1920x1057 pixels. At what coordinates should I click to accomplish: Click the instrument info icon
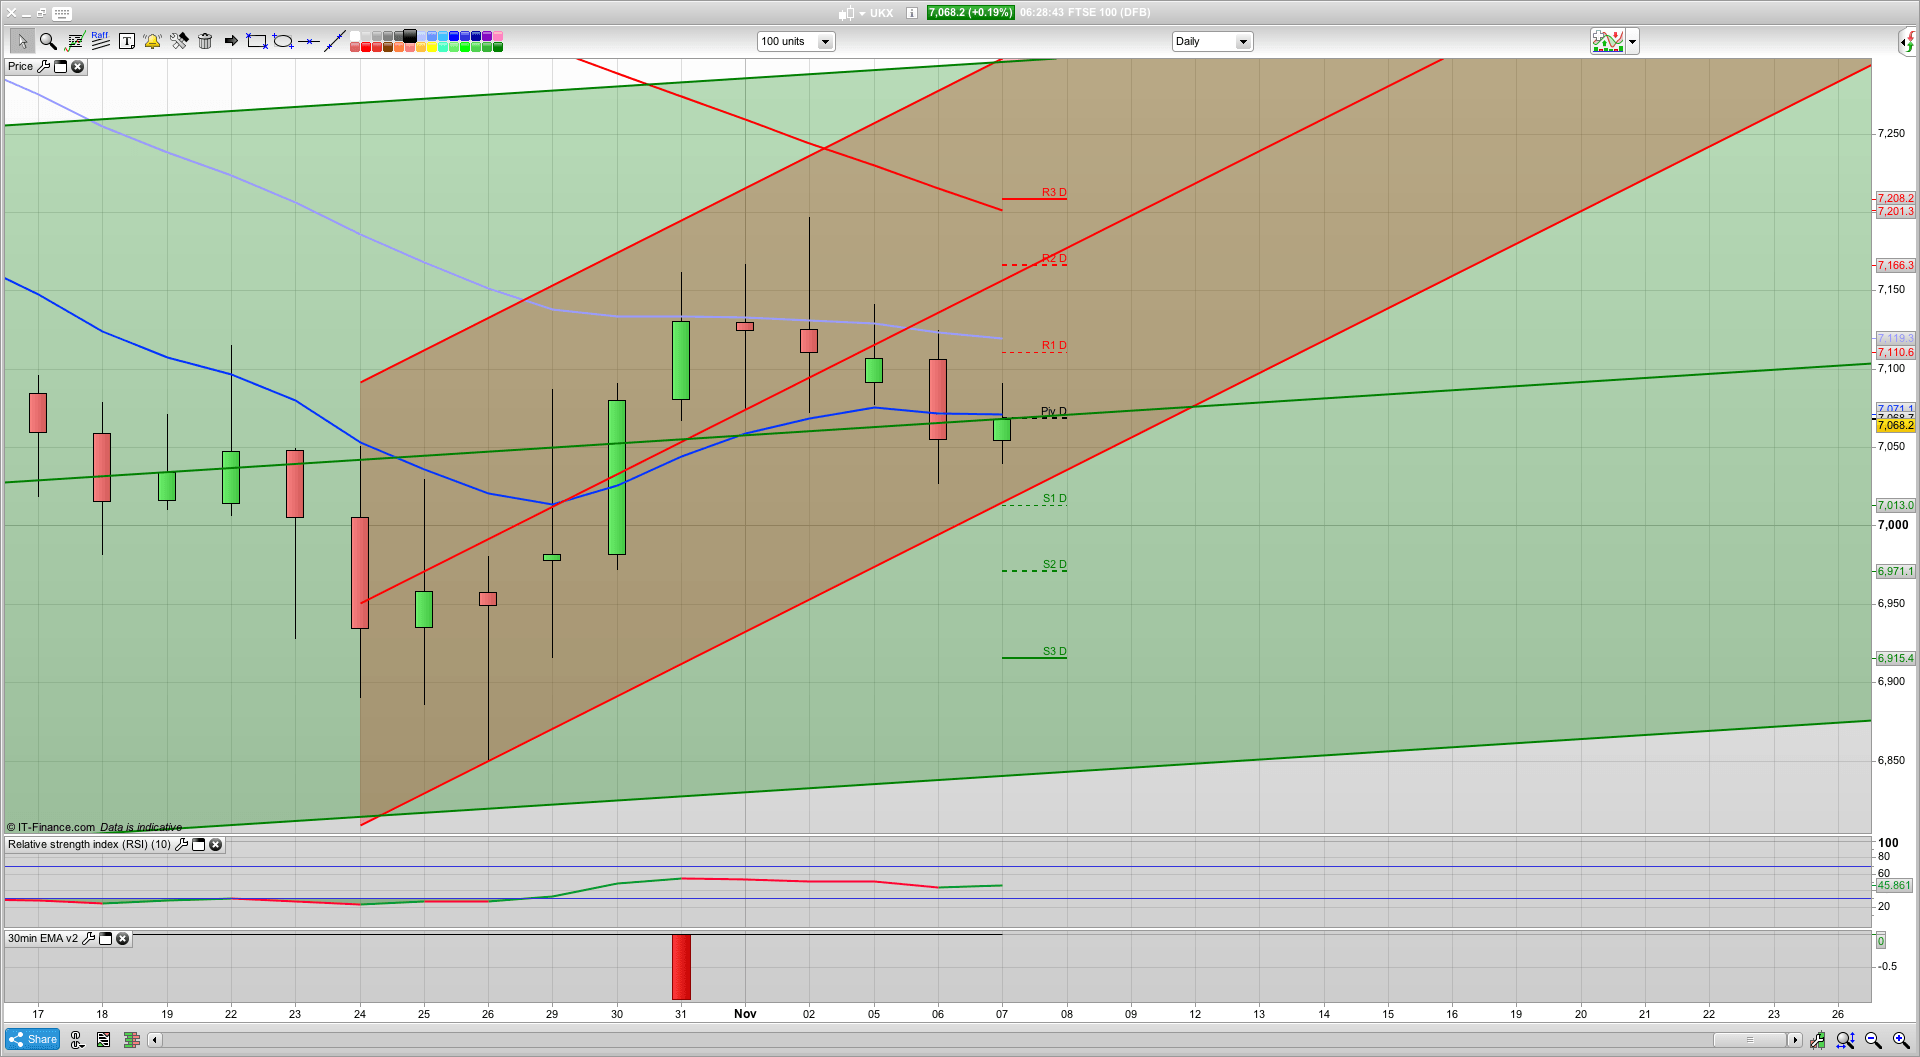(x=912, y=13)
